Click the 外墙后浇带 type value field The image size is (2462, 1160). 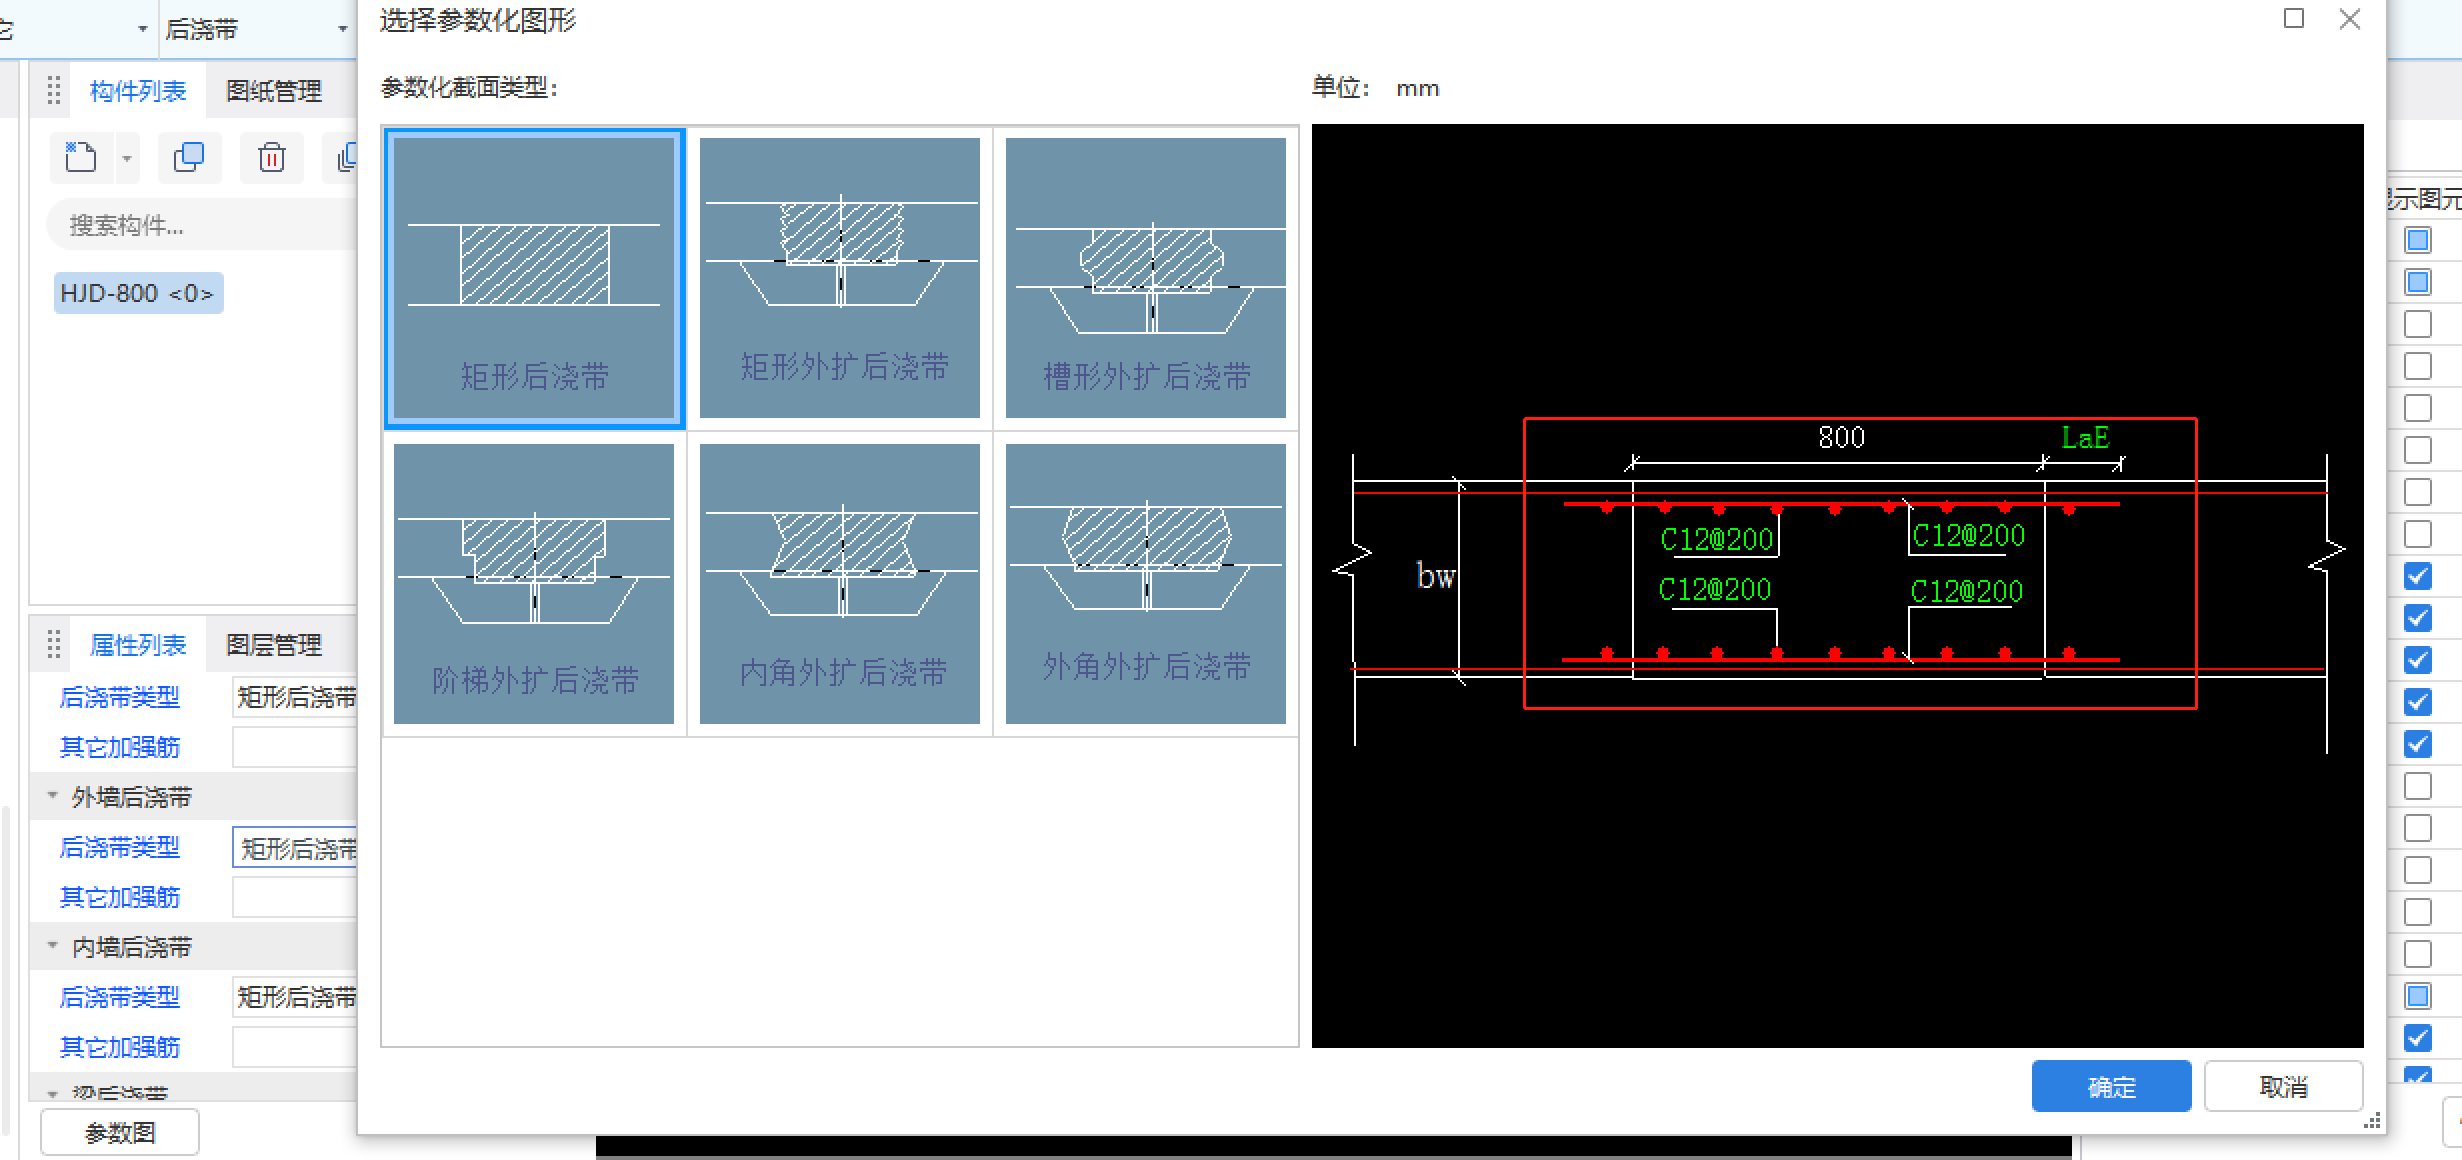pos(295,848)
